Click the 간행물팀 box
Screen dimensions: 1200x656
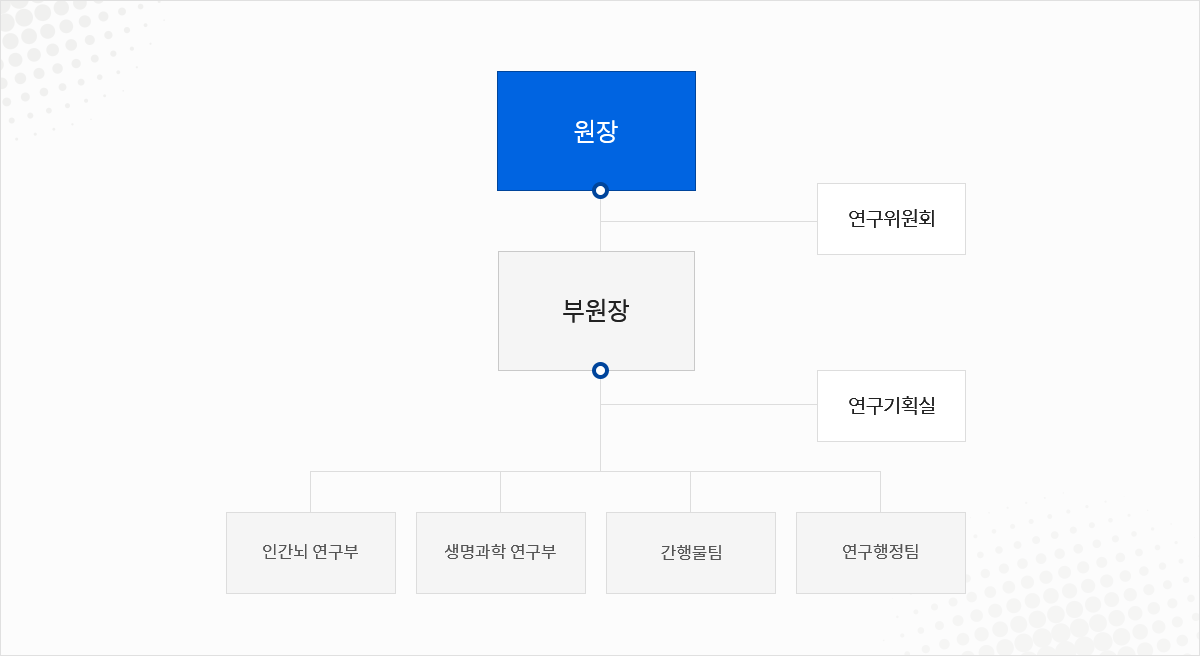click(x=691, y=553)
